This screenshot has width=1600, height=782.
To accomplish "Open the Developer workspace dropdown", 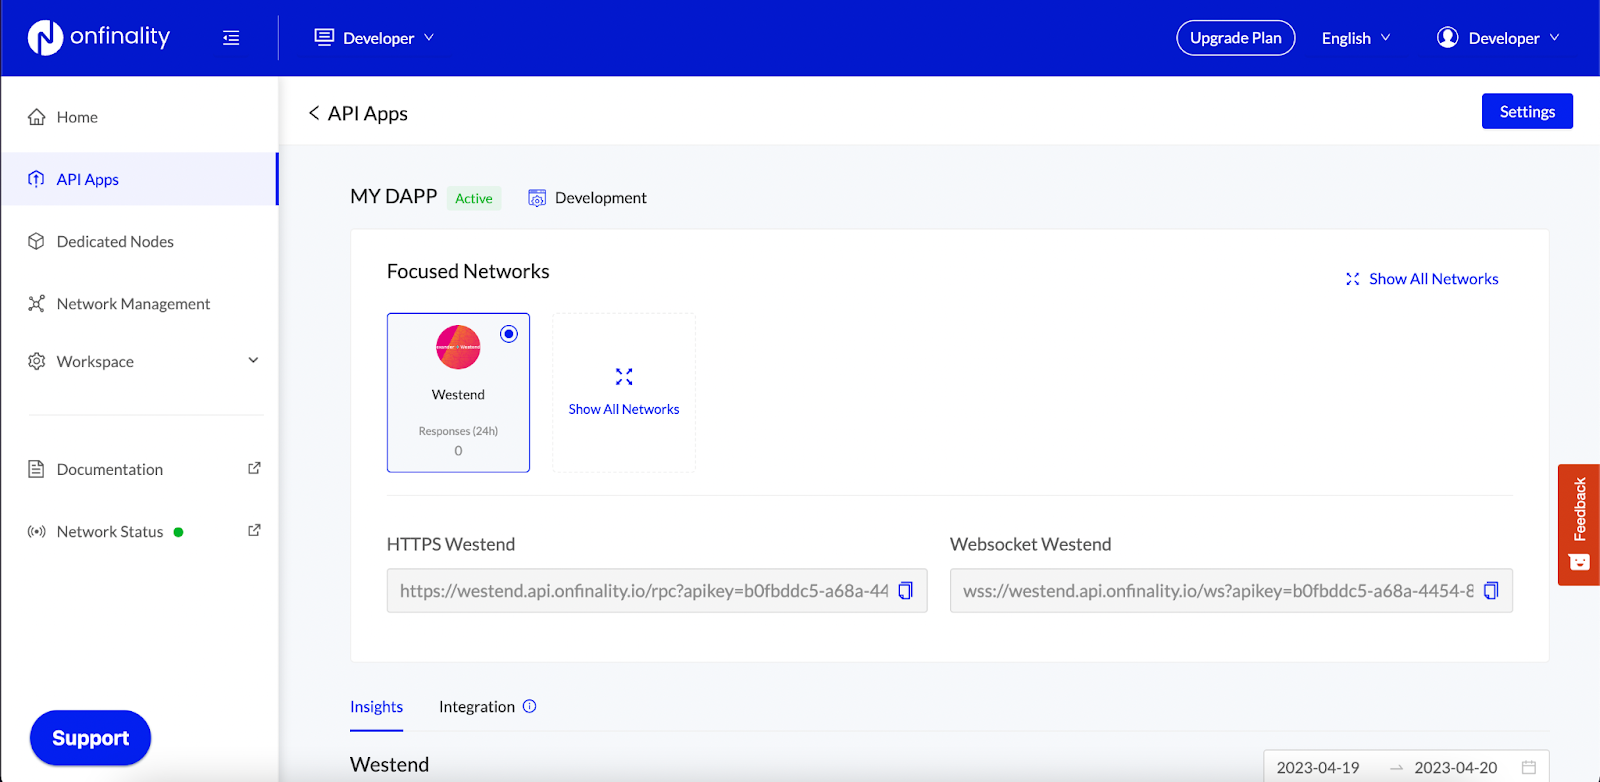I will coord(374,38).
